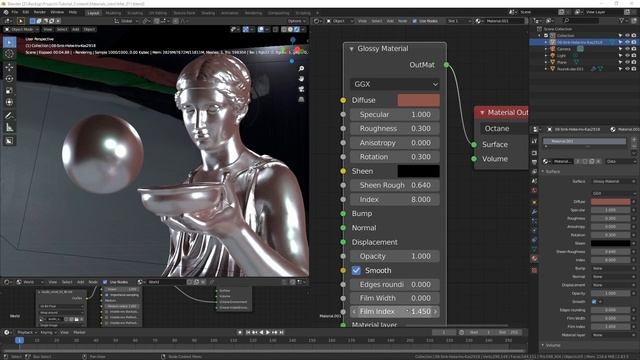Toggle Use Nodes checkbox in world node editor
The height and width of the screenshot is (360, 640).
(105, 282)
